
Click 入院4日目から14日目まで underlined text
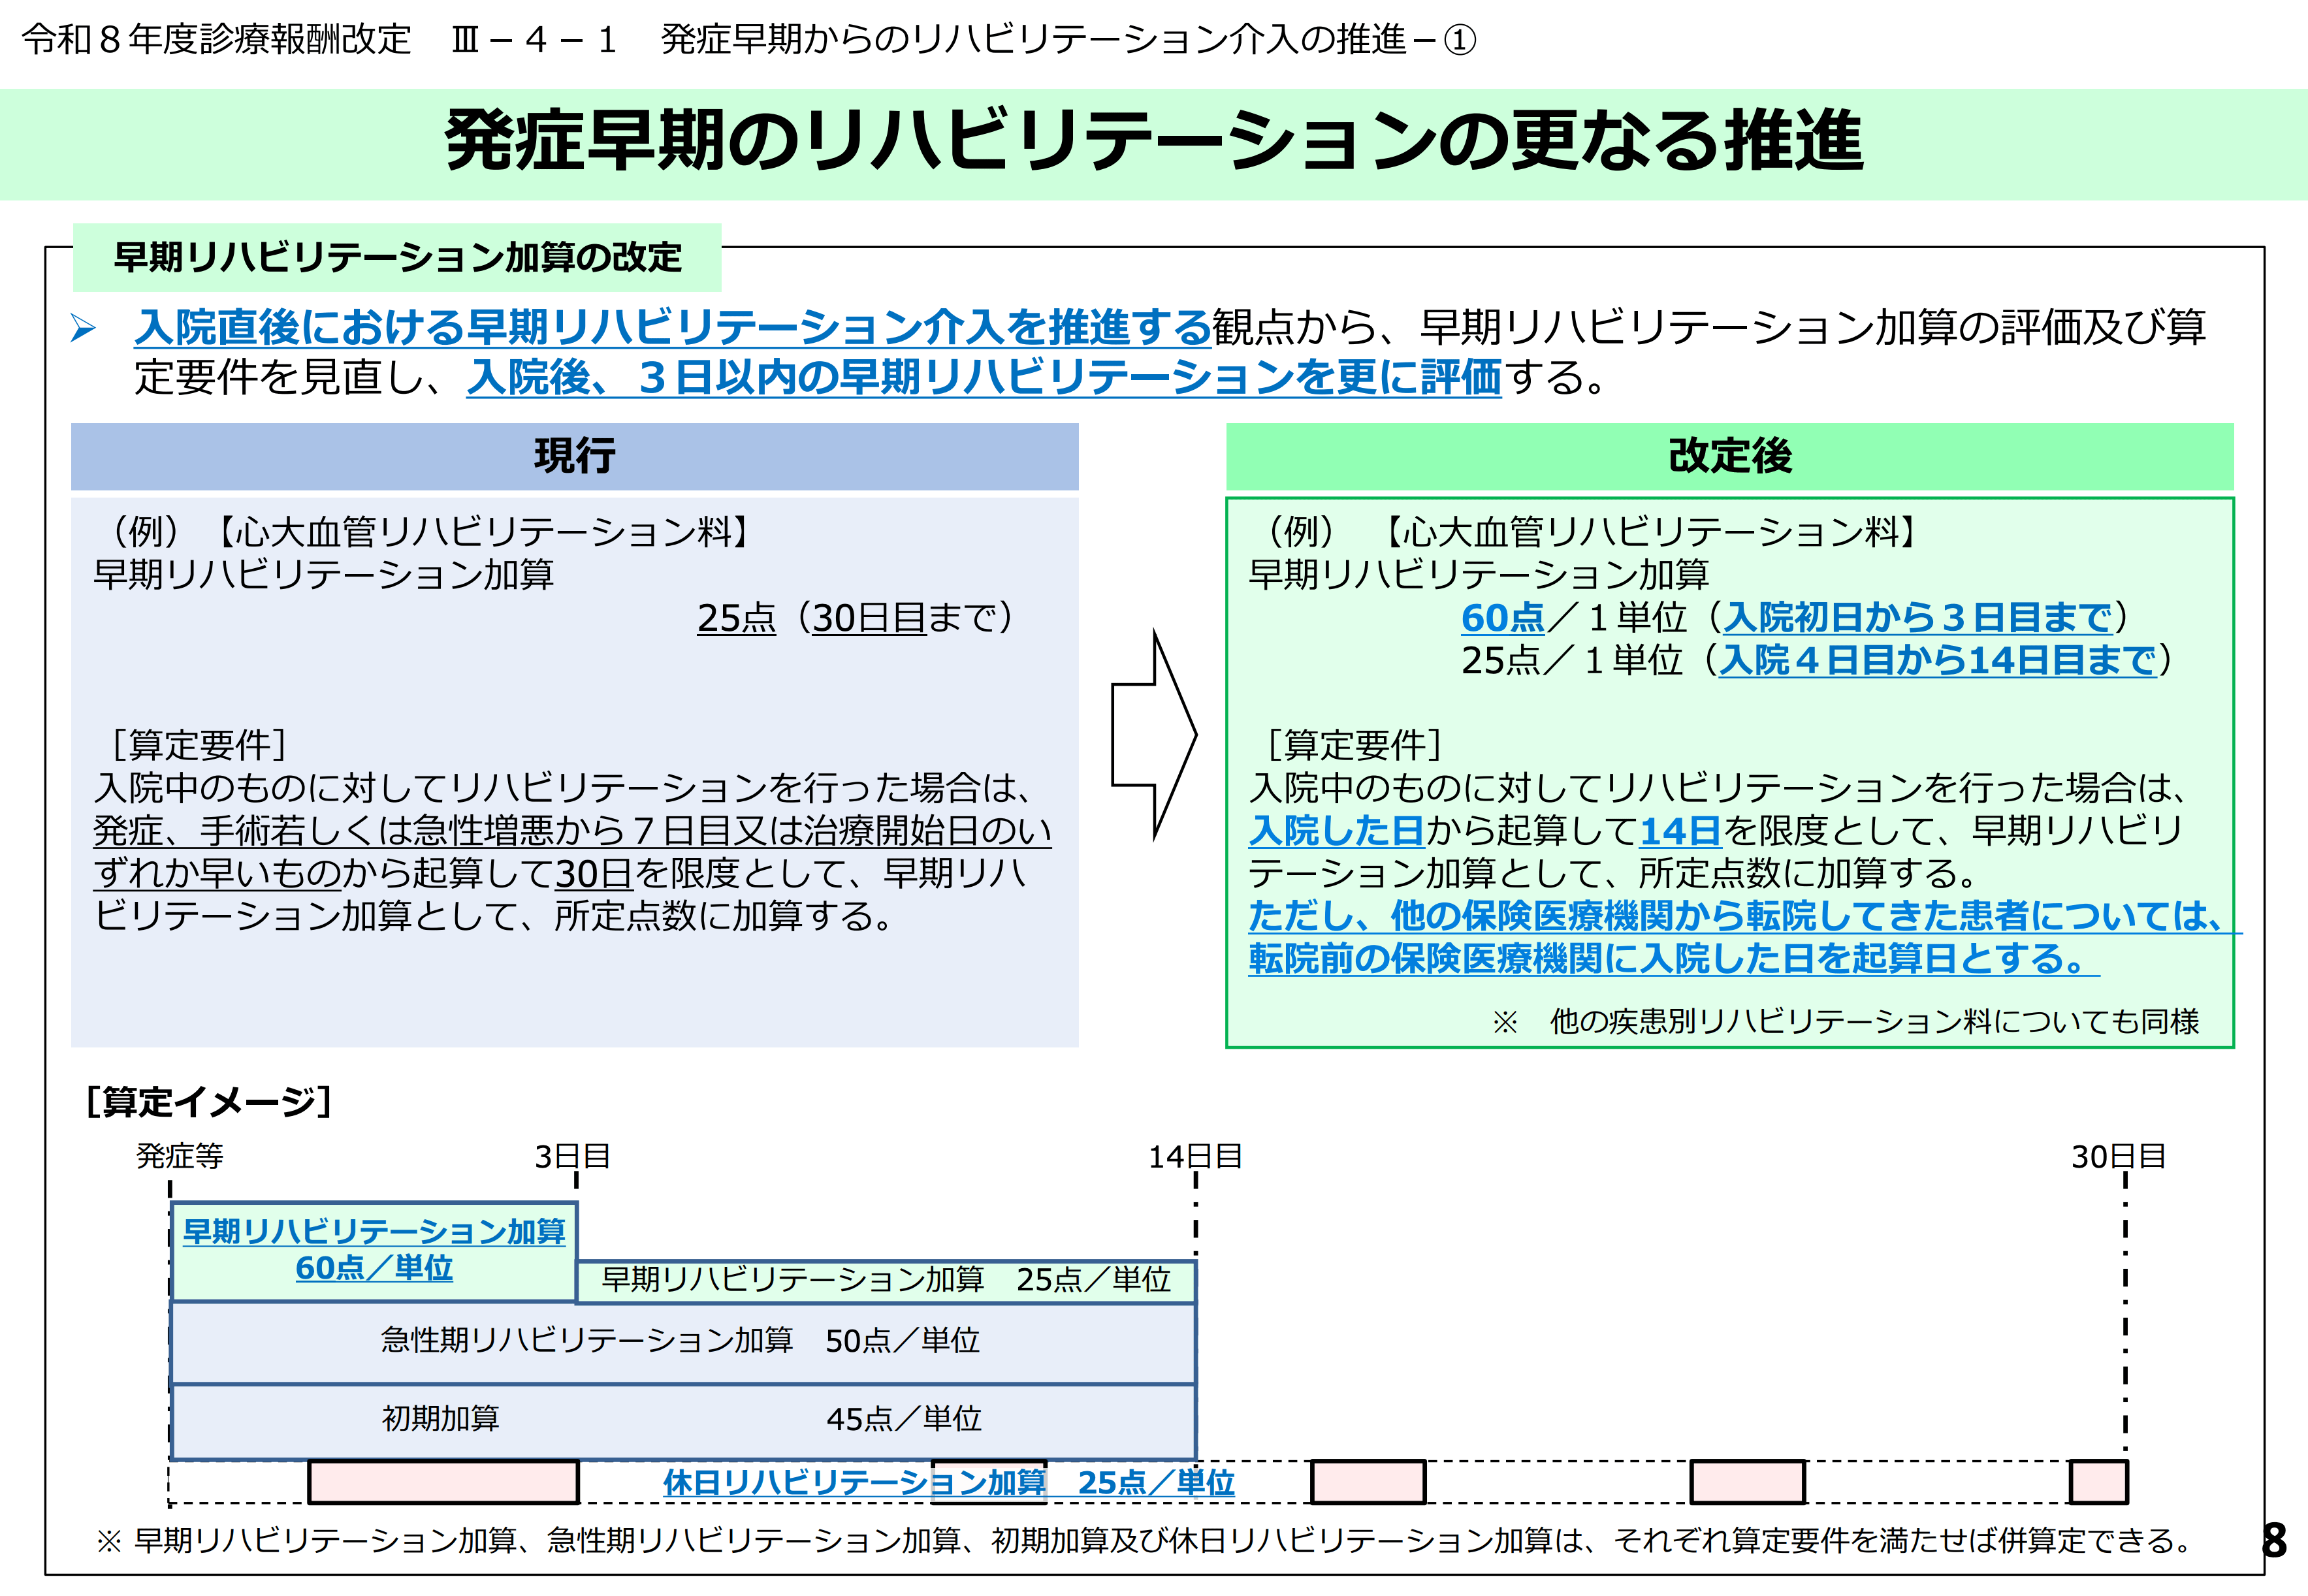tap(1937, 661)
